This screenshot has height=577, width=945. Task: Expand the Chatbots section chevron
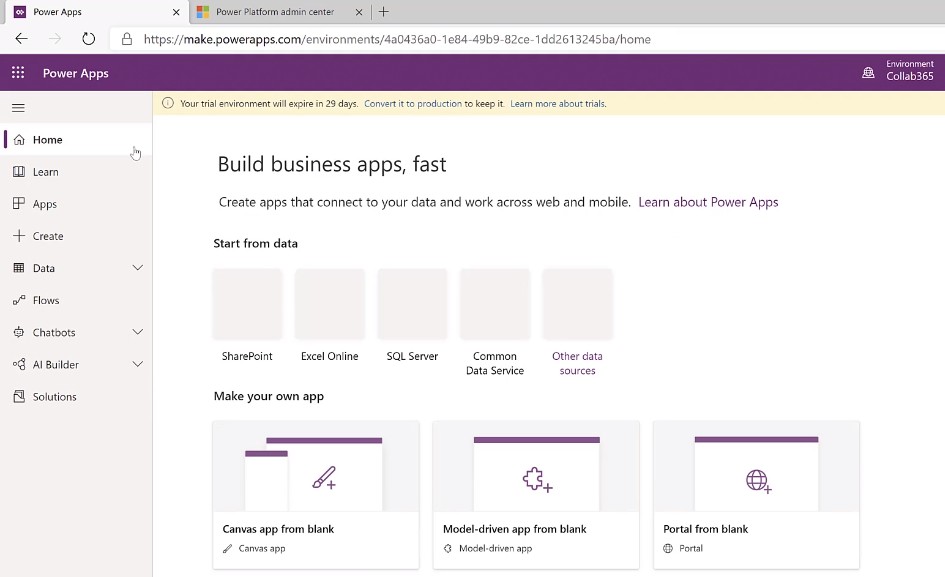tap(138, 332)
